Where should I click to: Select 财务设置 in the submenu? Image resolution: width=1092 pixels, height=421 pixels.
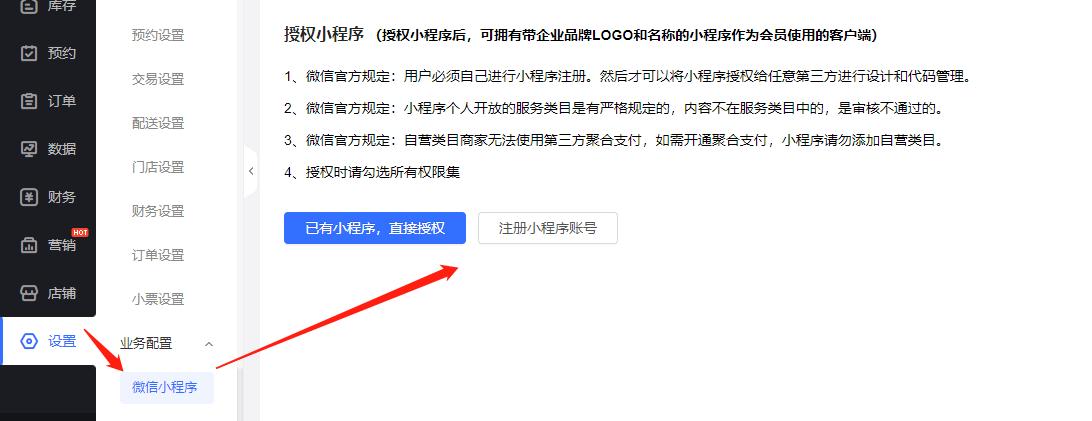pos(158,211)
